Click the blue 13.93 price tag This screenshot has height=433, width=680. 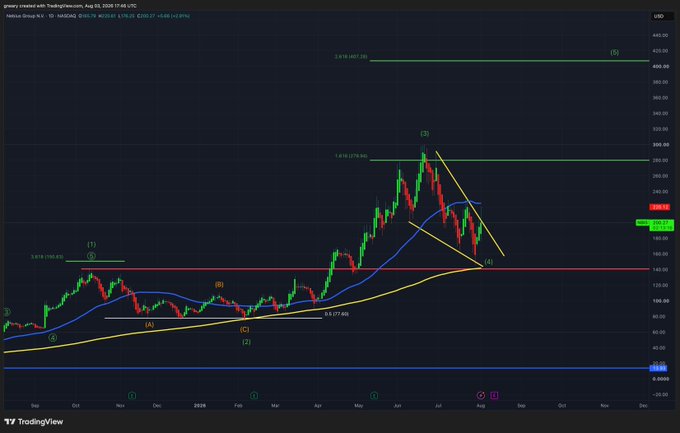click(x=659, y=368)
